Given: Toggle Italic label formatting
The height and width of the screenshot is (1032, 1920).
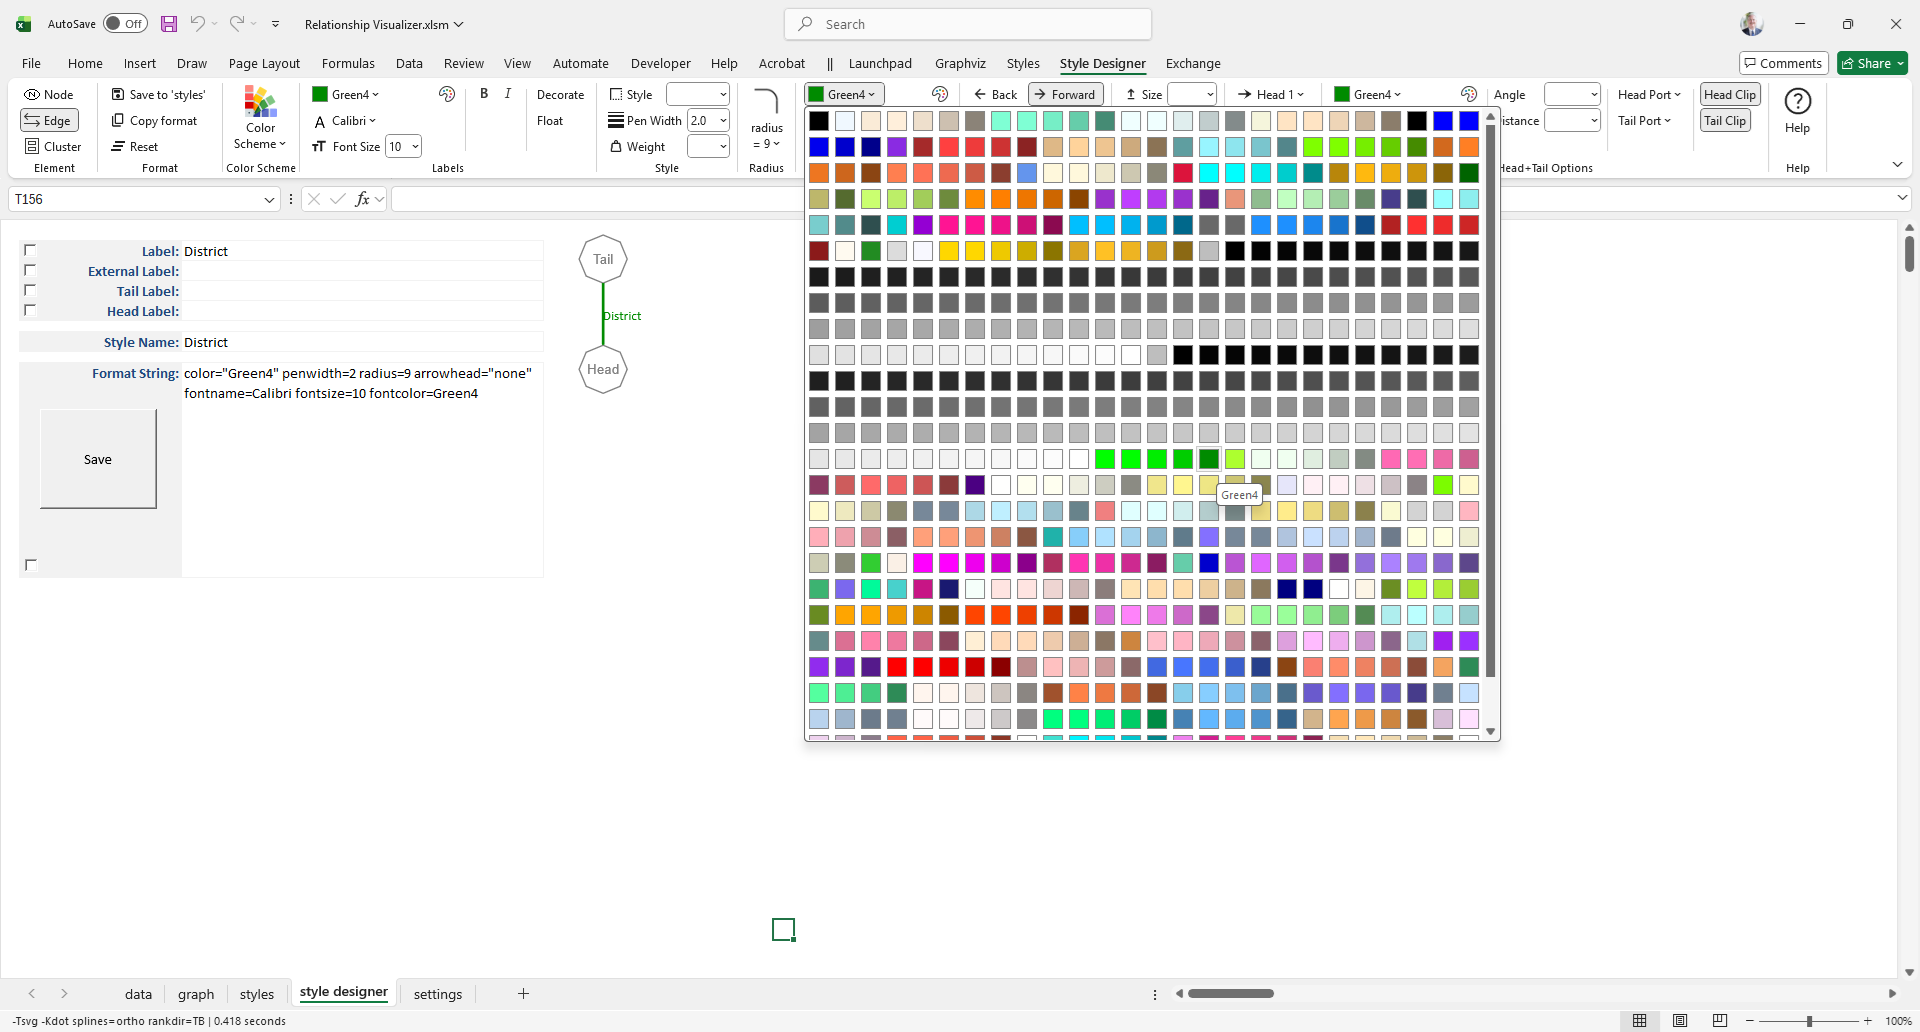Looking at the screenshot, I should tap(508, 94).
